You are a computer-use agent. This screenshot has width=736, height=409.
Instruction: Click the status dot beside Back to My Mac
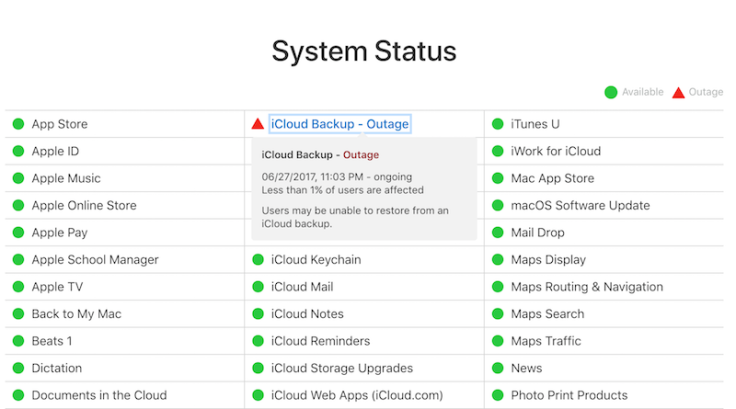[18, 314]
